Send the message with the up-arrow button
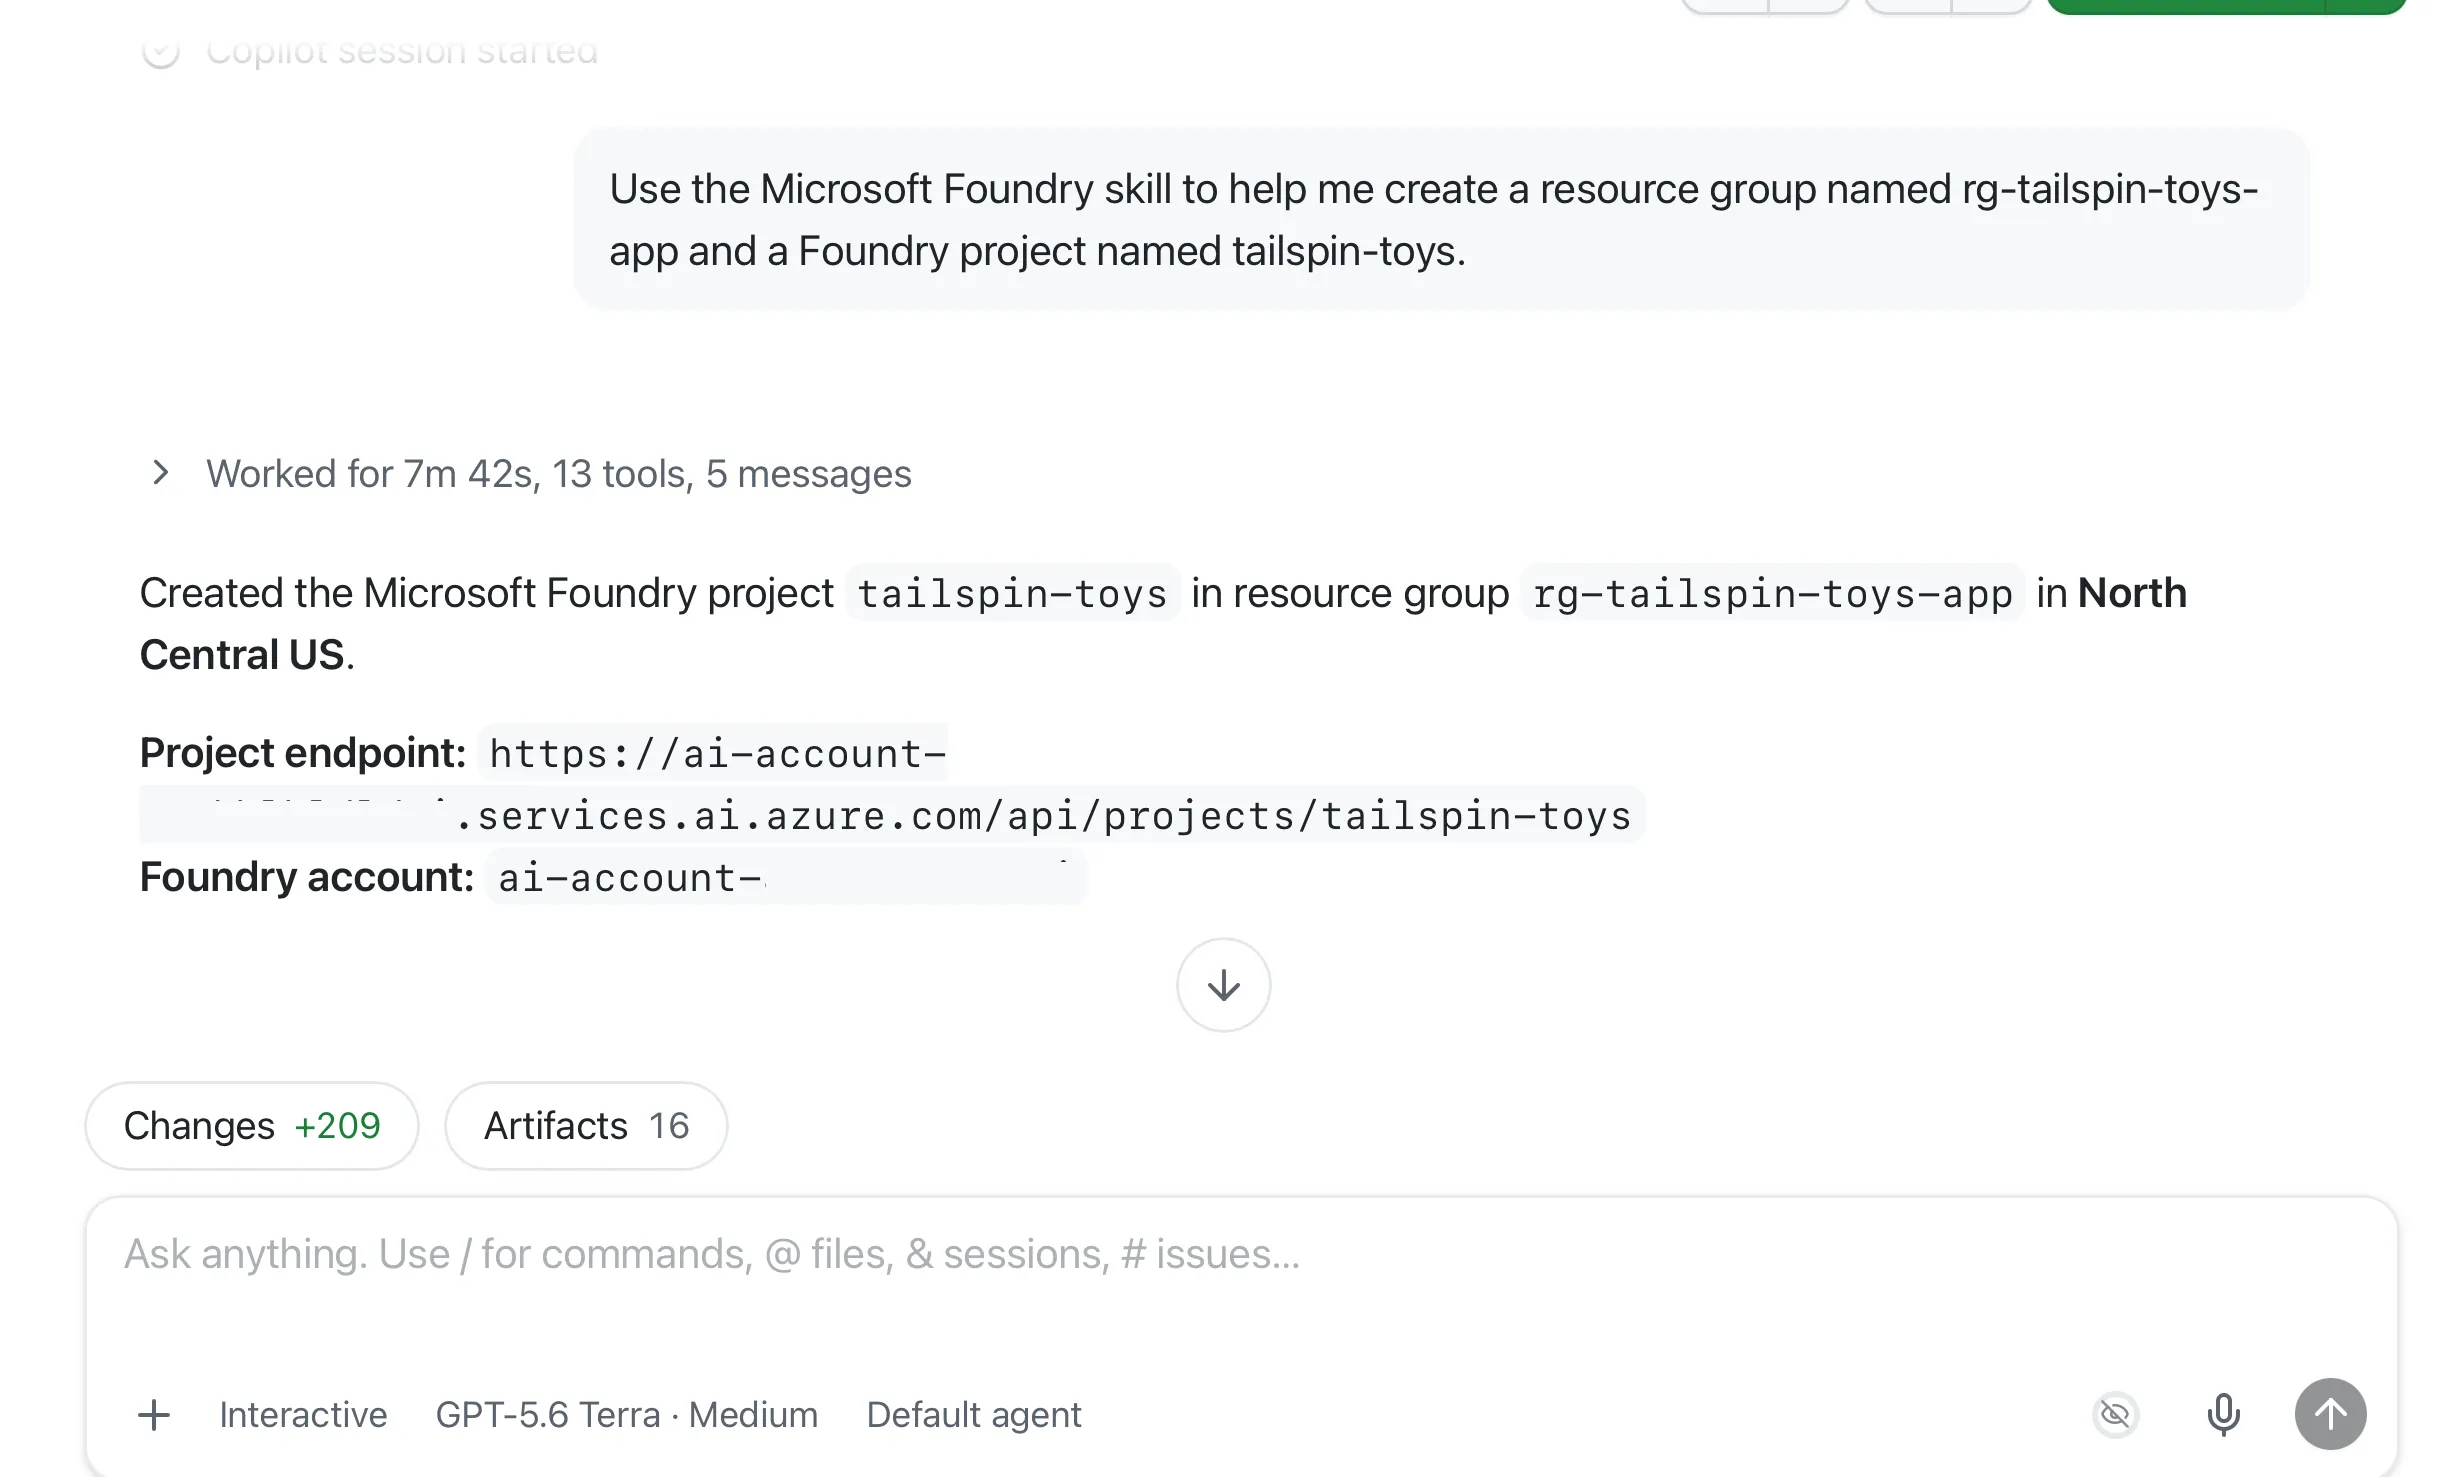This screenshot has width=2443, height=1477. [x=2330, y=1414]
